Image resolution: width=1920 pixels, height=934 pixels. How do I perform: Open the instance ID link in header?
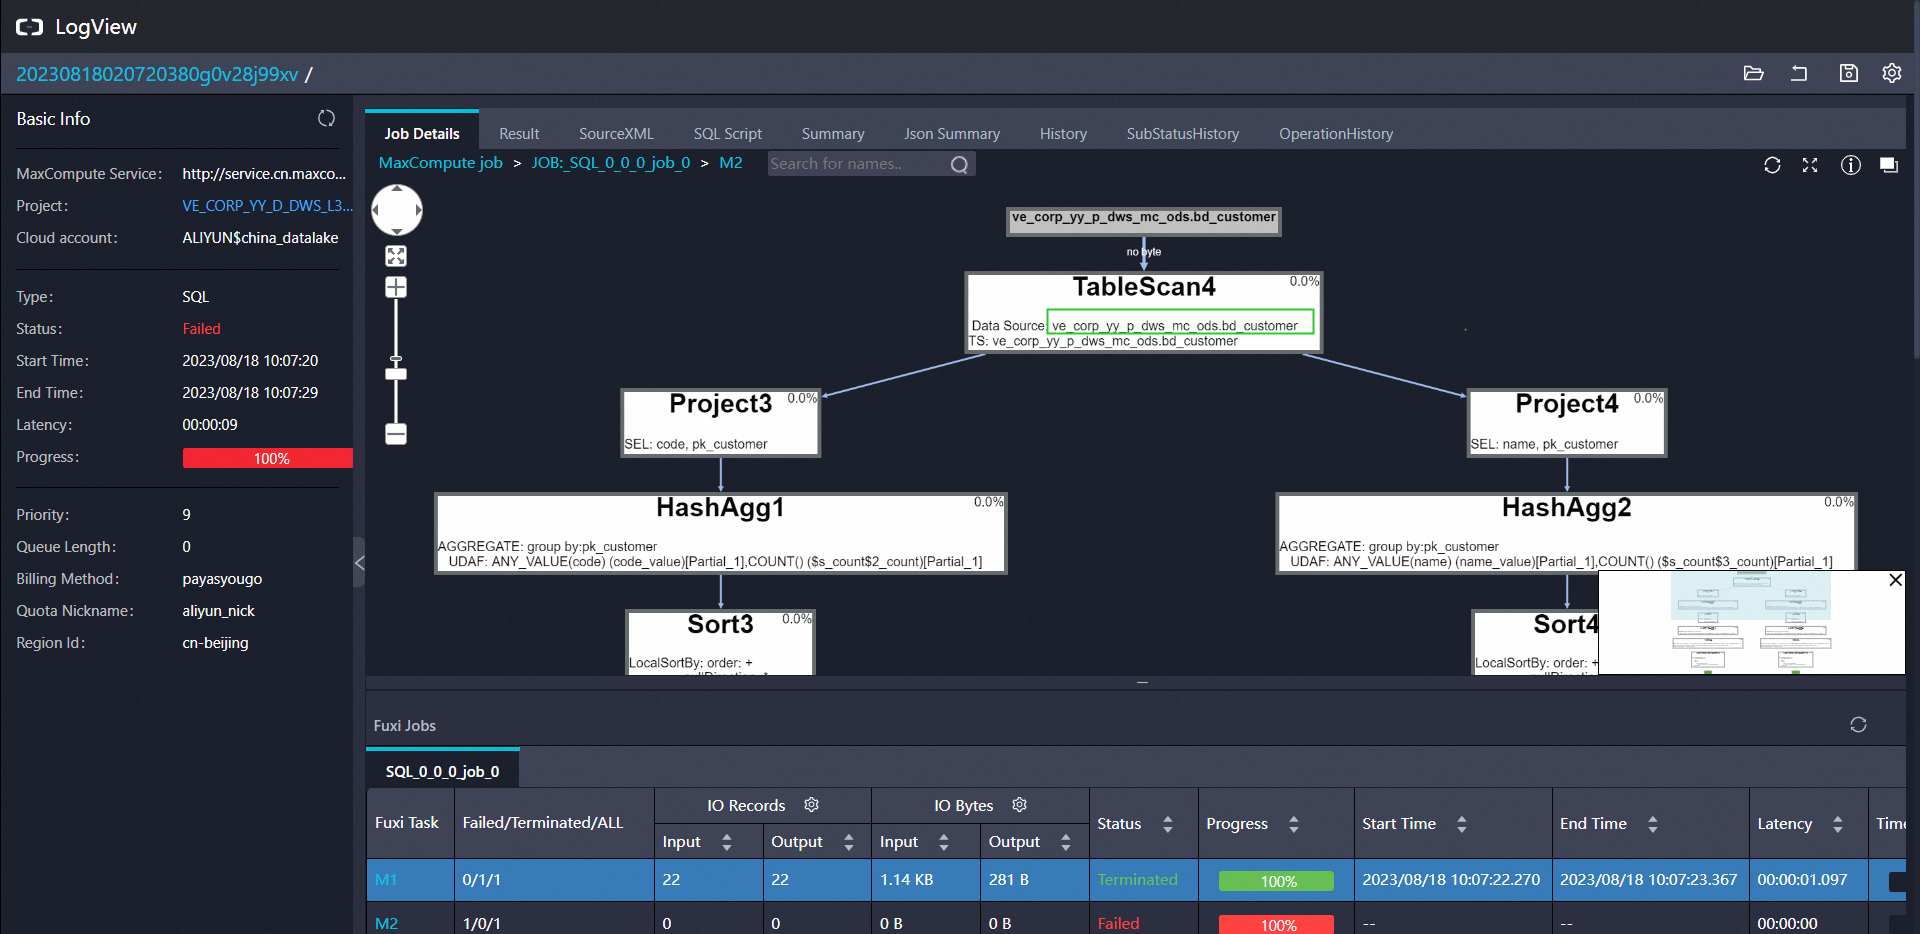point(157,74)
